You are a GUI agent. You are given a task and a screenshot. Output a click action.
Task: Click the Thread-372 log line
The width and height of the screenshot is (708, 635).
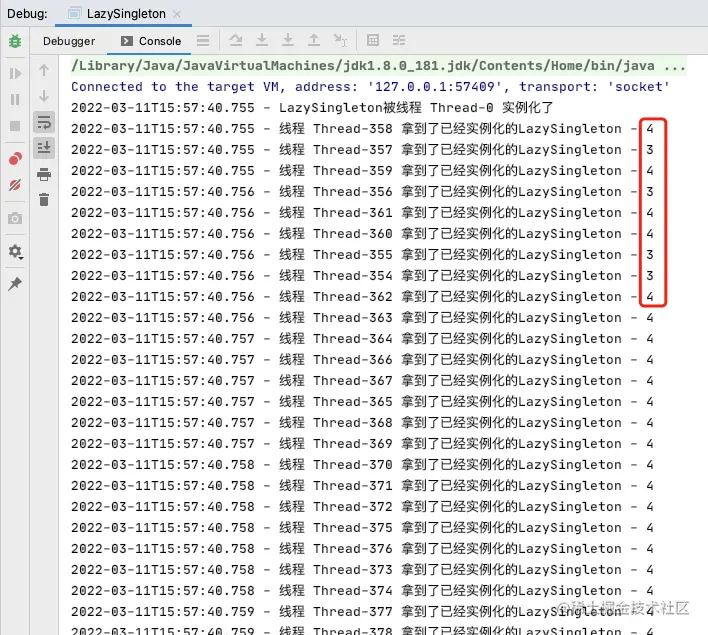[x=363, y=507]
